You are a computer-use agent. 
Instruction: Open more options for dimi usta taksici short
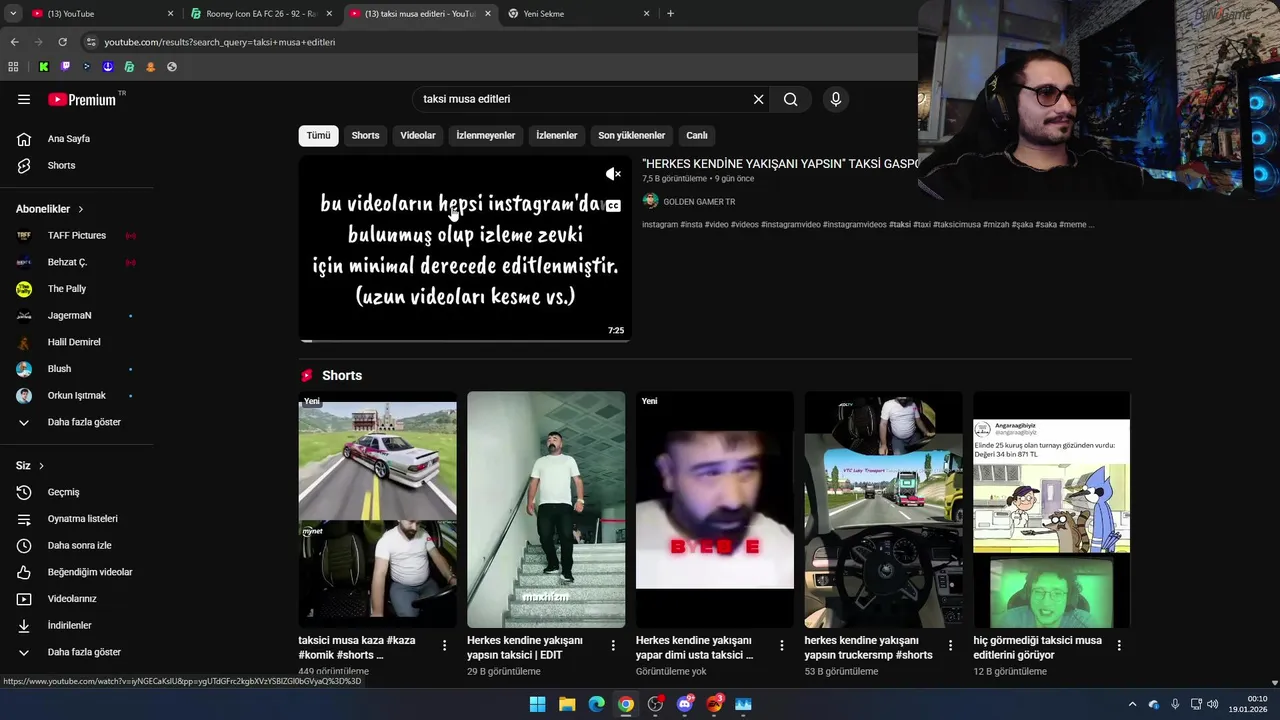[782, 646]
